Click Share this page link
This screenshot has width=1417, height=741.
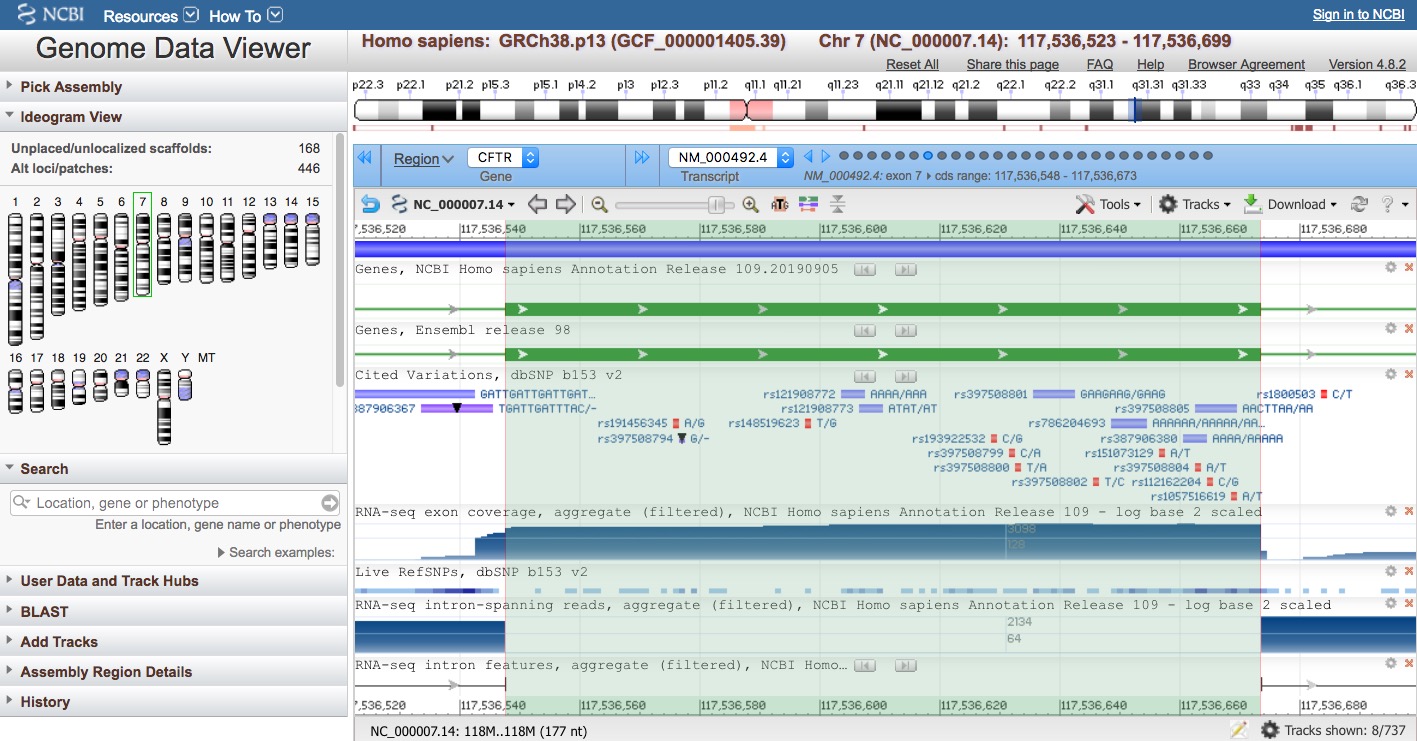coord(1012,64)
